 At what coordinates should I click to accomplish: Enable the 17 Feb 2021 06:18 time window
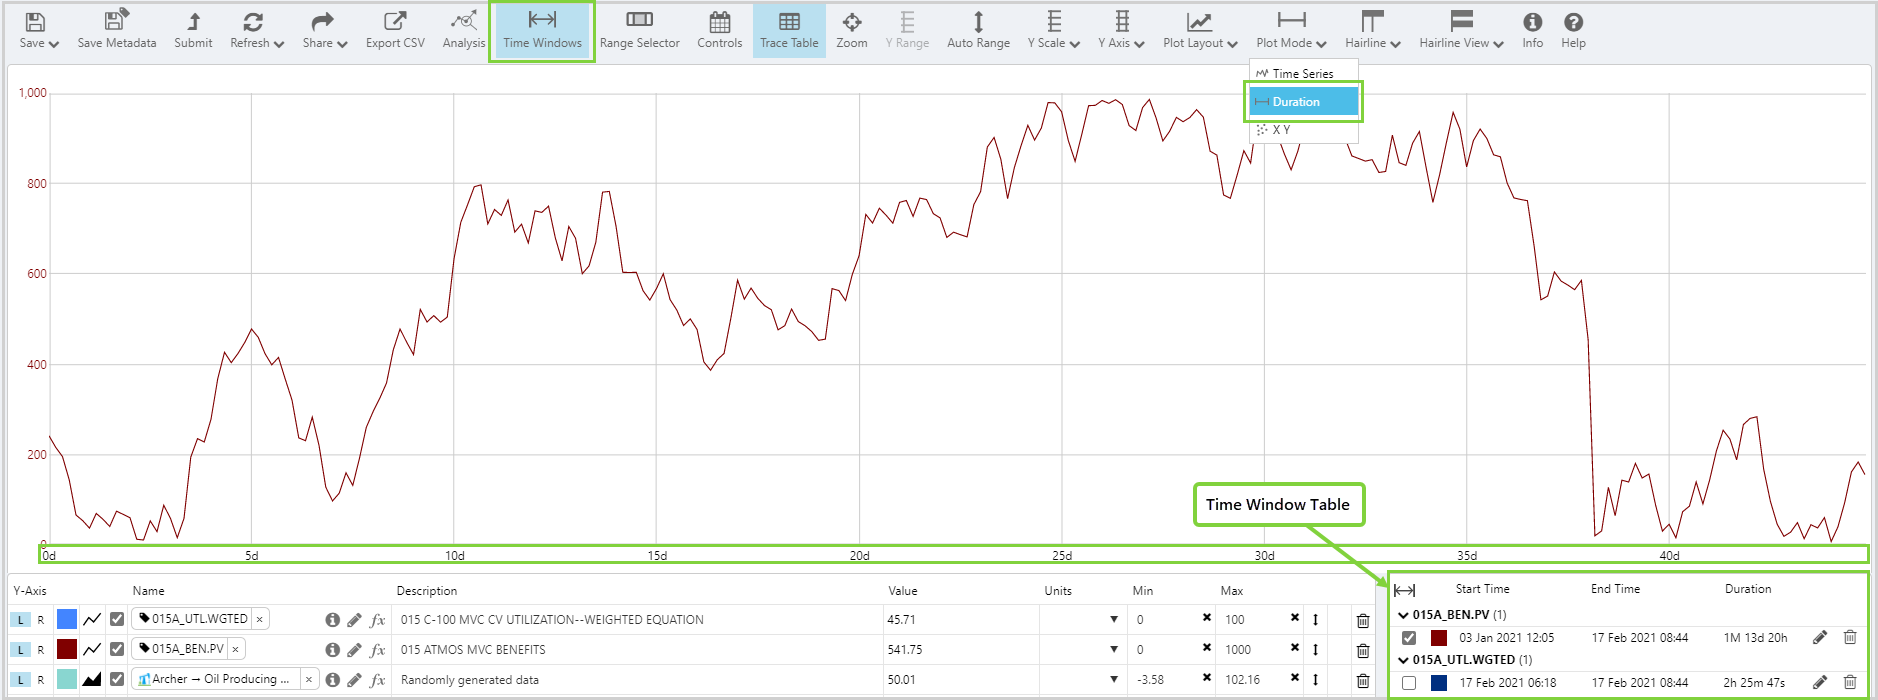click(1409, 683)
